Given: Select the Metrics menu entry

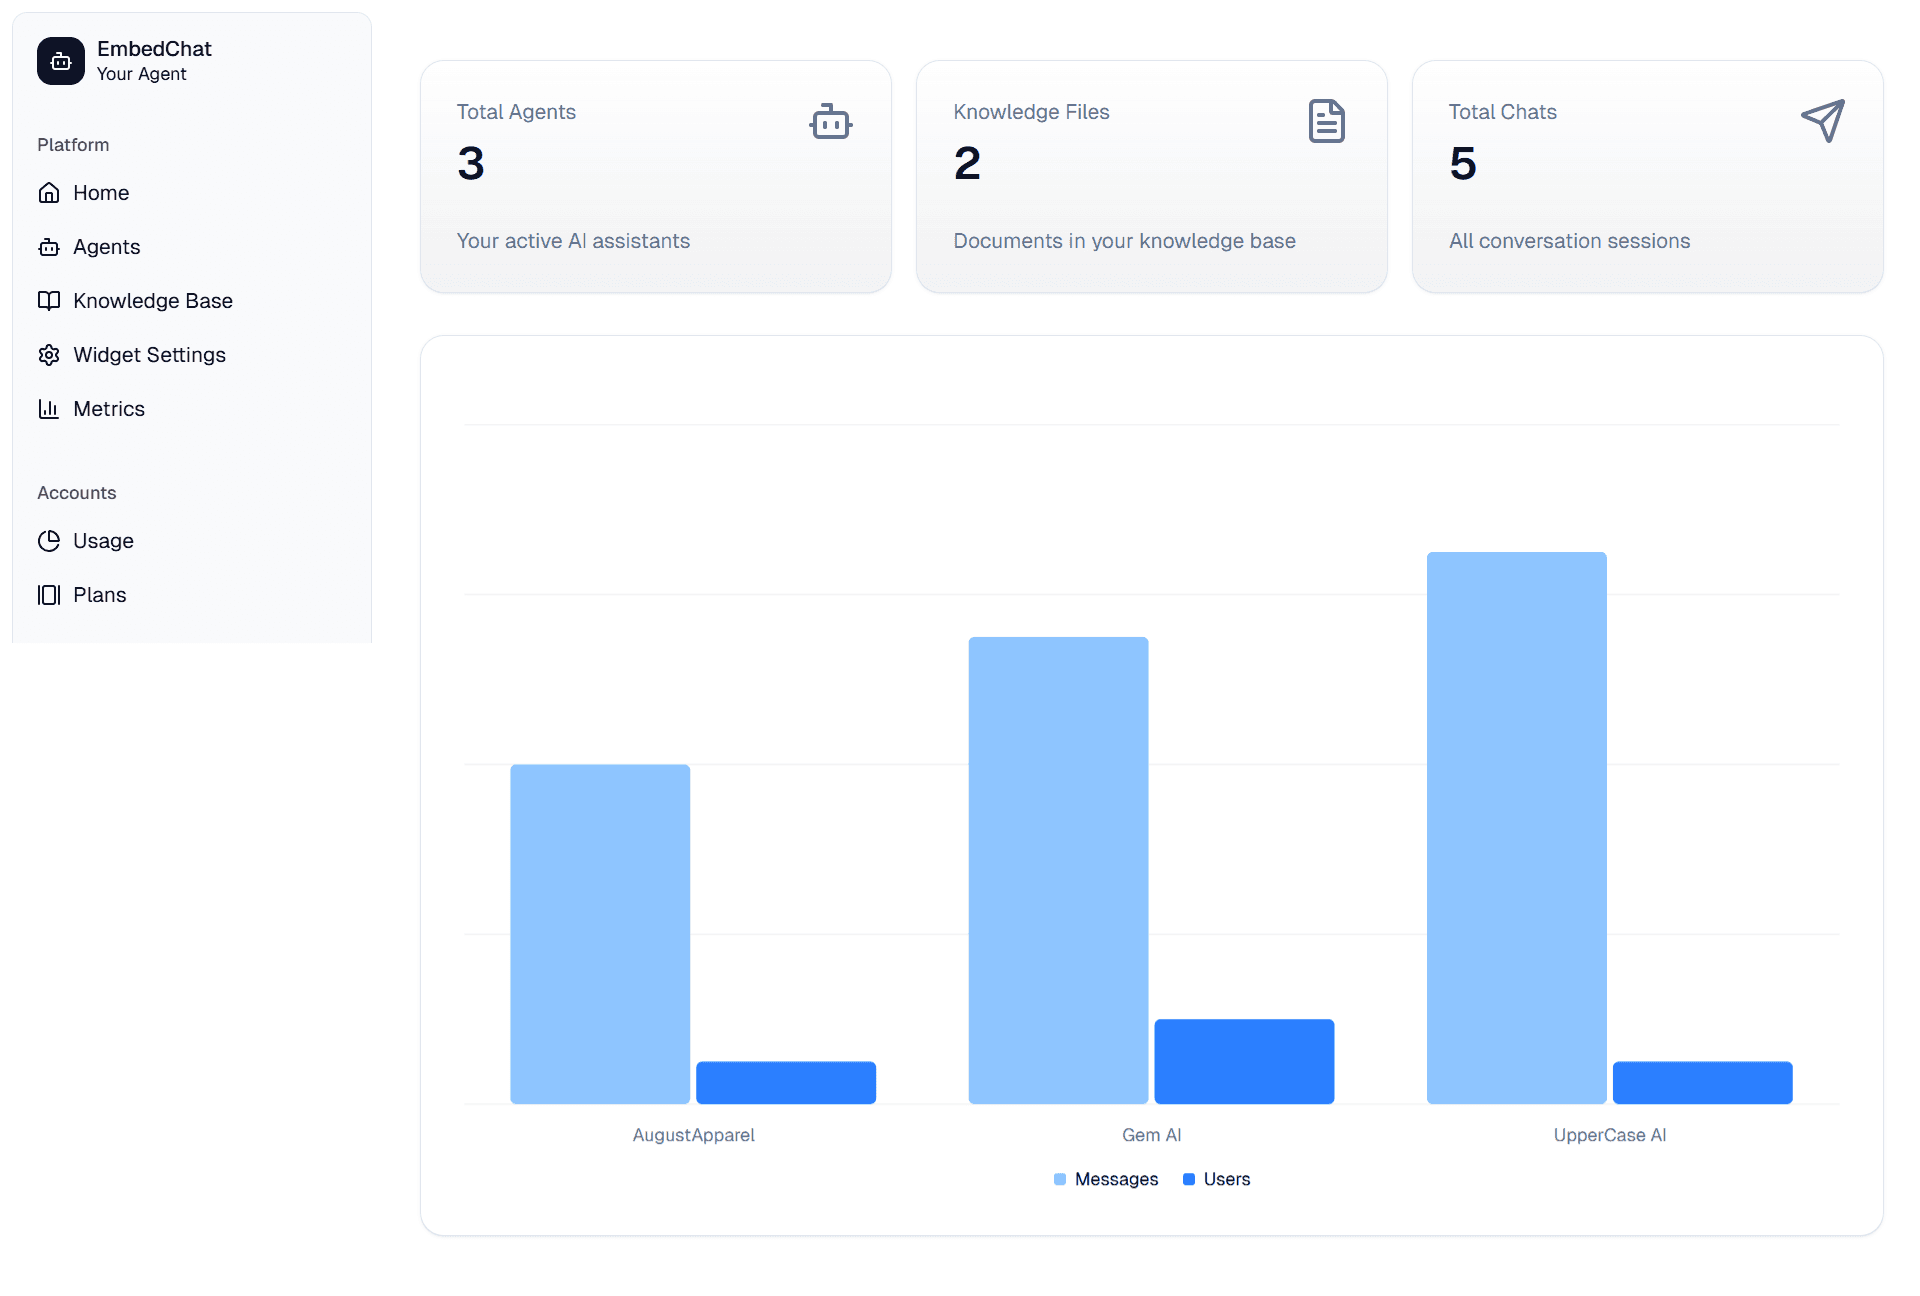Looking at the screenshot, I should click(108, 408).
